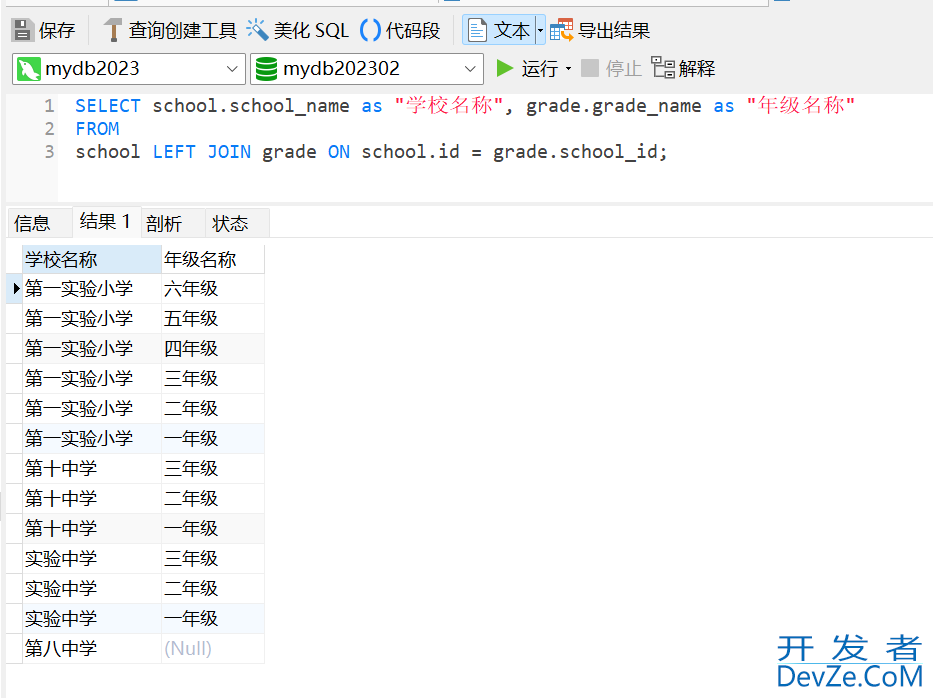933x698 pixels.
Task: Click Beautify SQL (美化 SQL) wand icon
Action: [x=257, y=30]
